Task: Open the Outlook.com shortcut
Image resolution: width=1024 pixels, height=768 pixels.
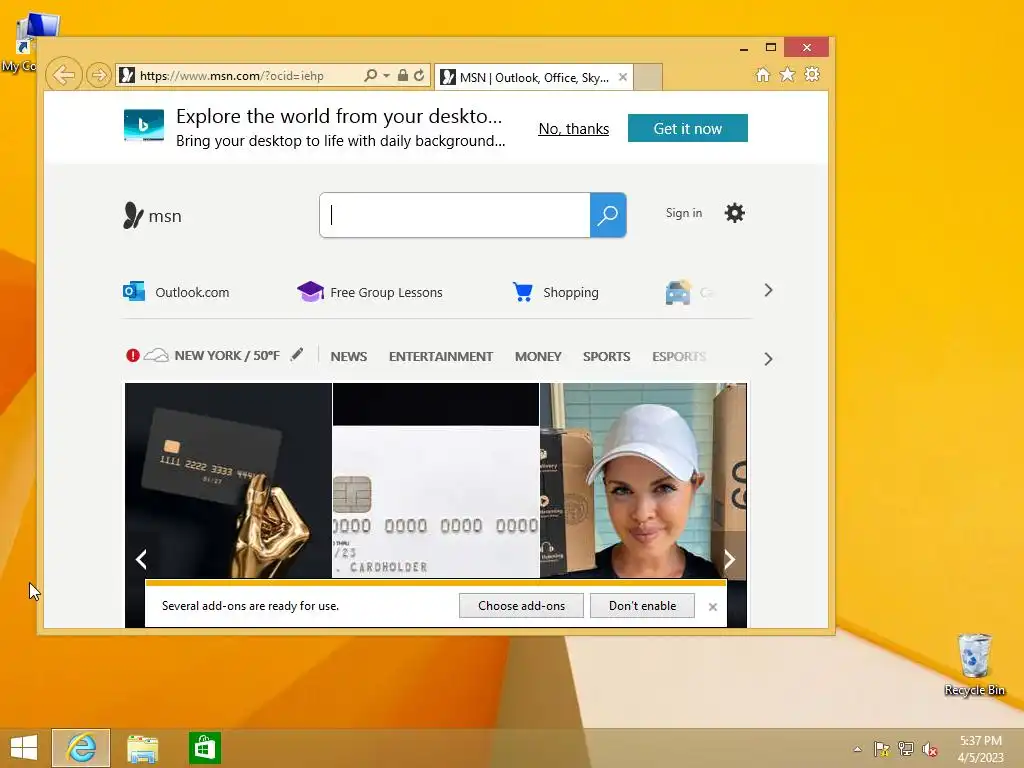Action: pos(176,291)
